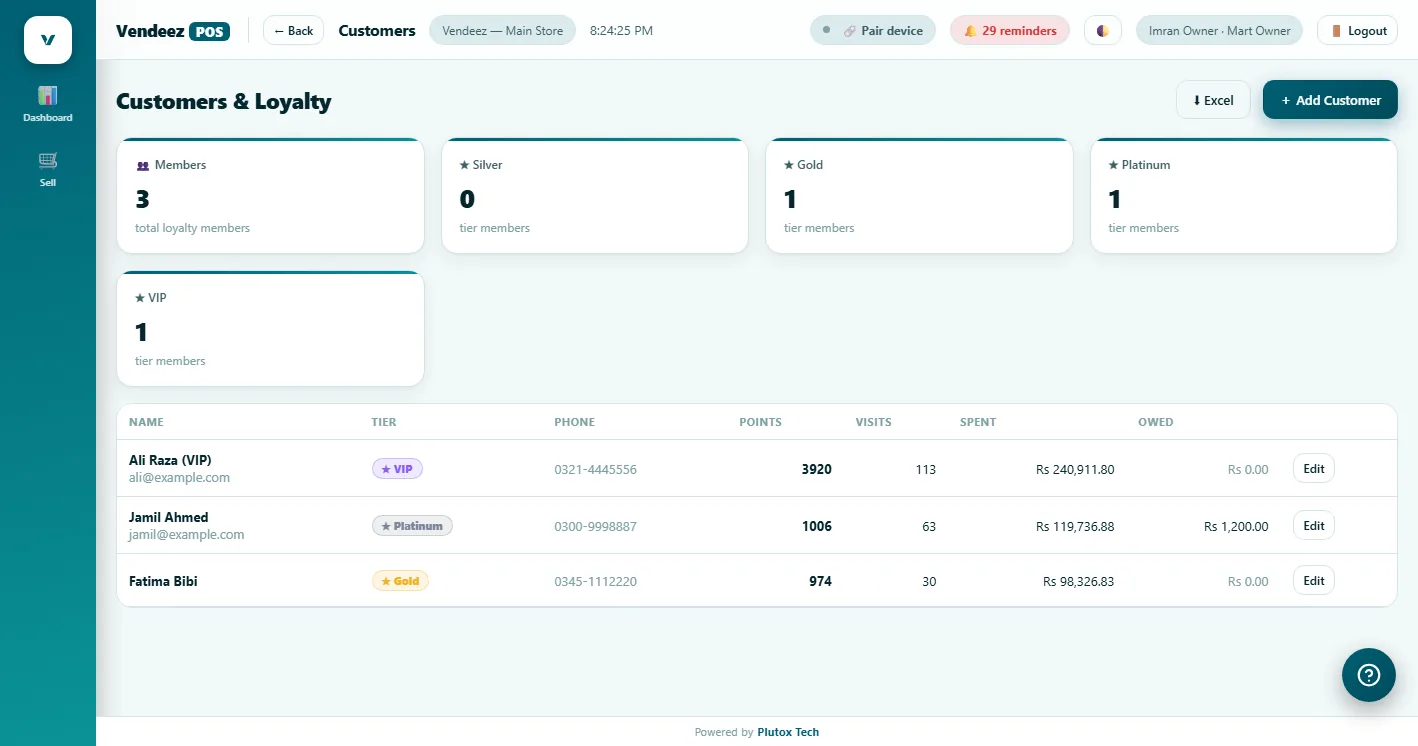
Task: Click the Vendeez V logo icon
Action: pyautogui.click(x=48, y=40)
